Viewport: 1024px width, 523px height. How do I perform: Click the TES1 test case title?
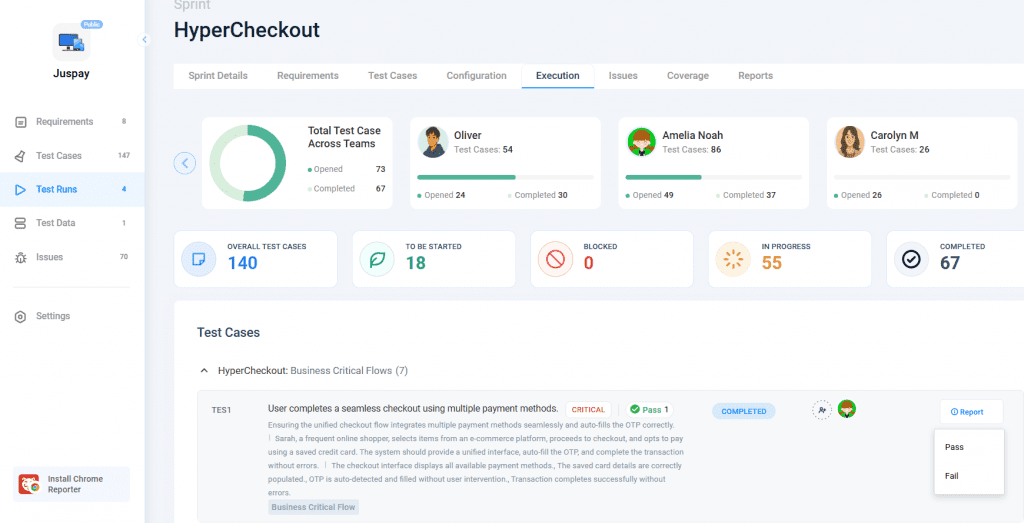[413, 409]
